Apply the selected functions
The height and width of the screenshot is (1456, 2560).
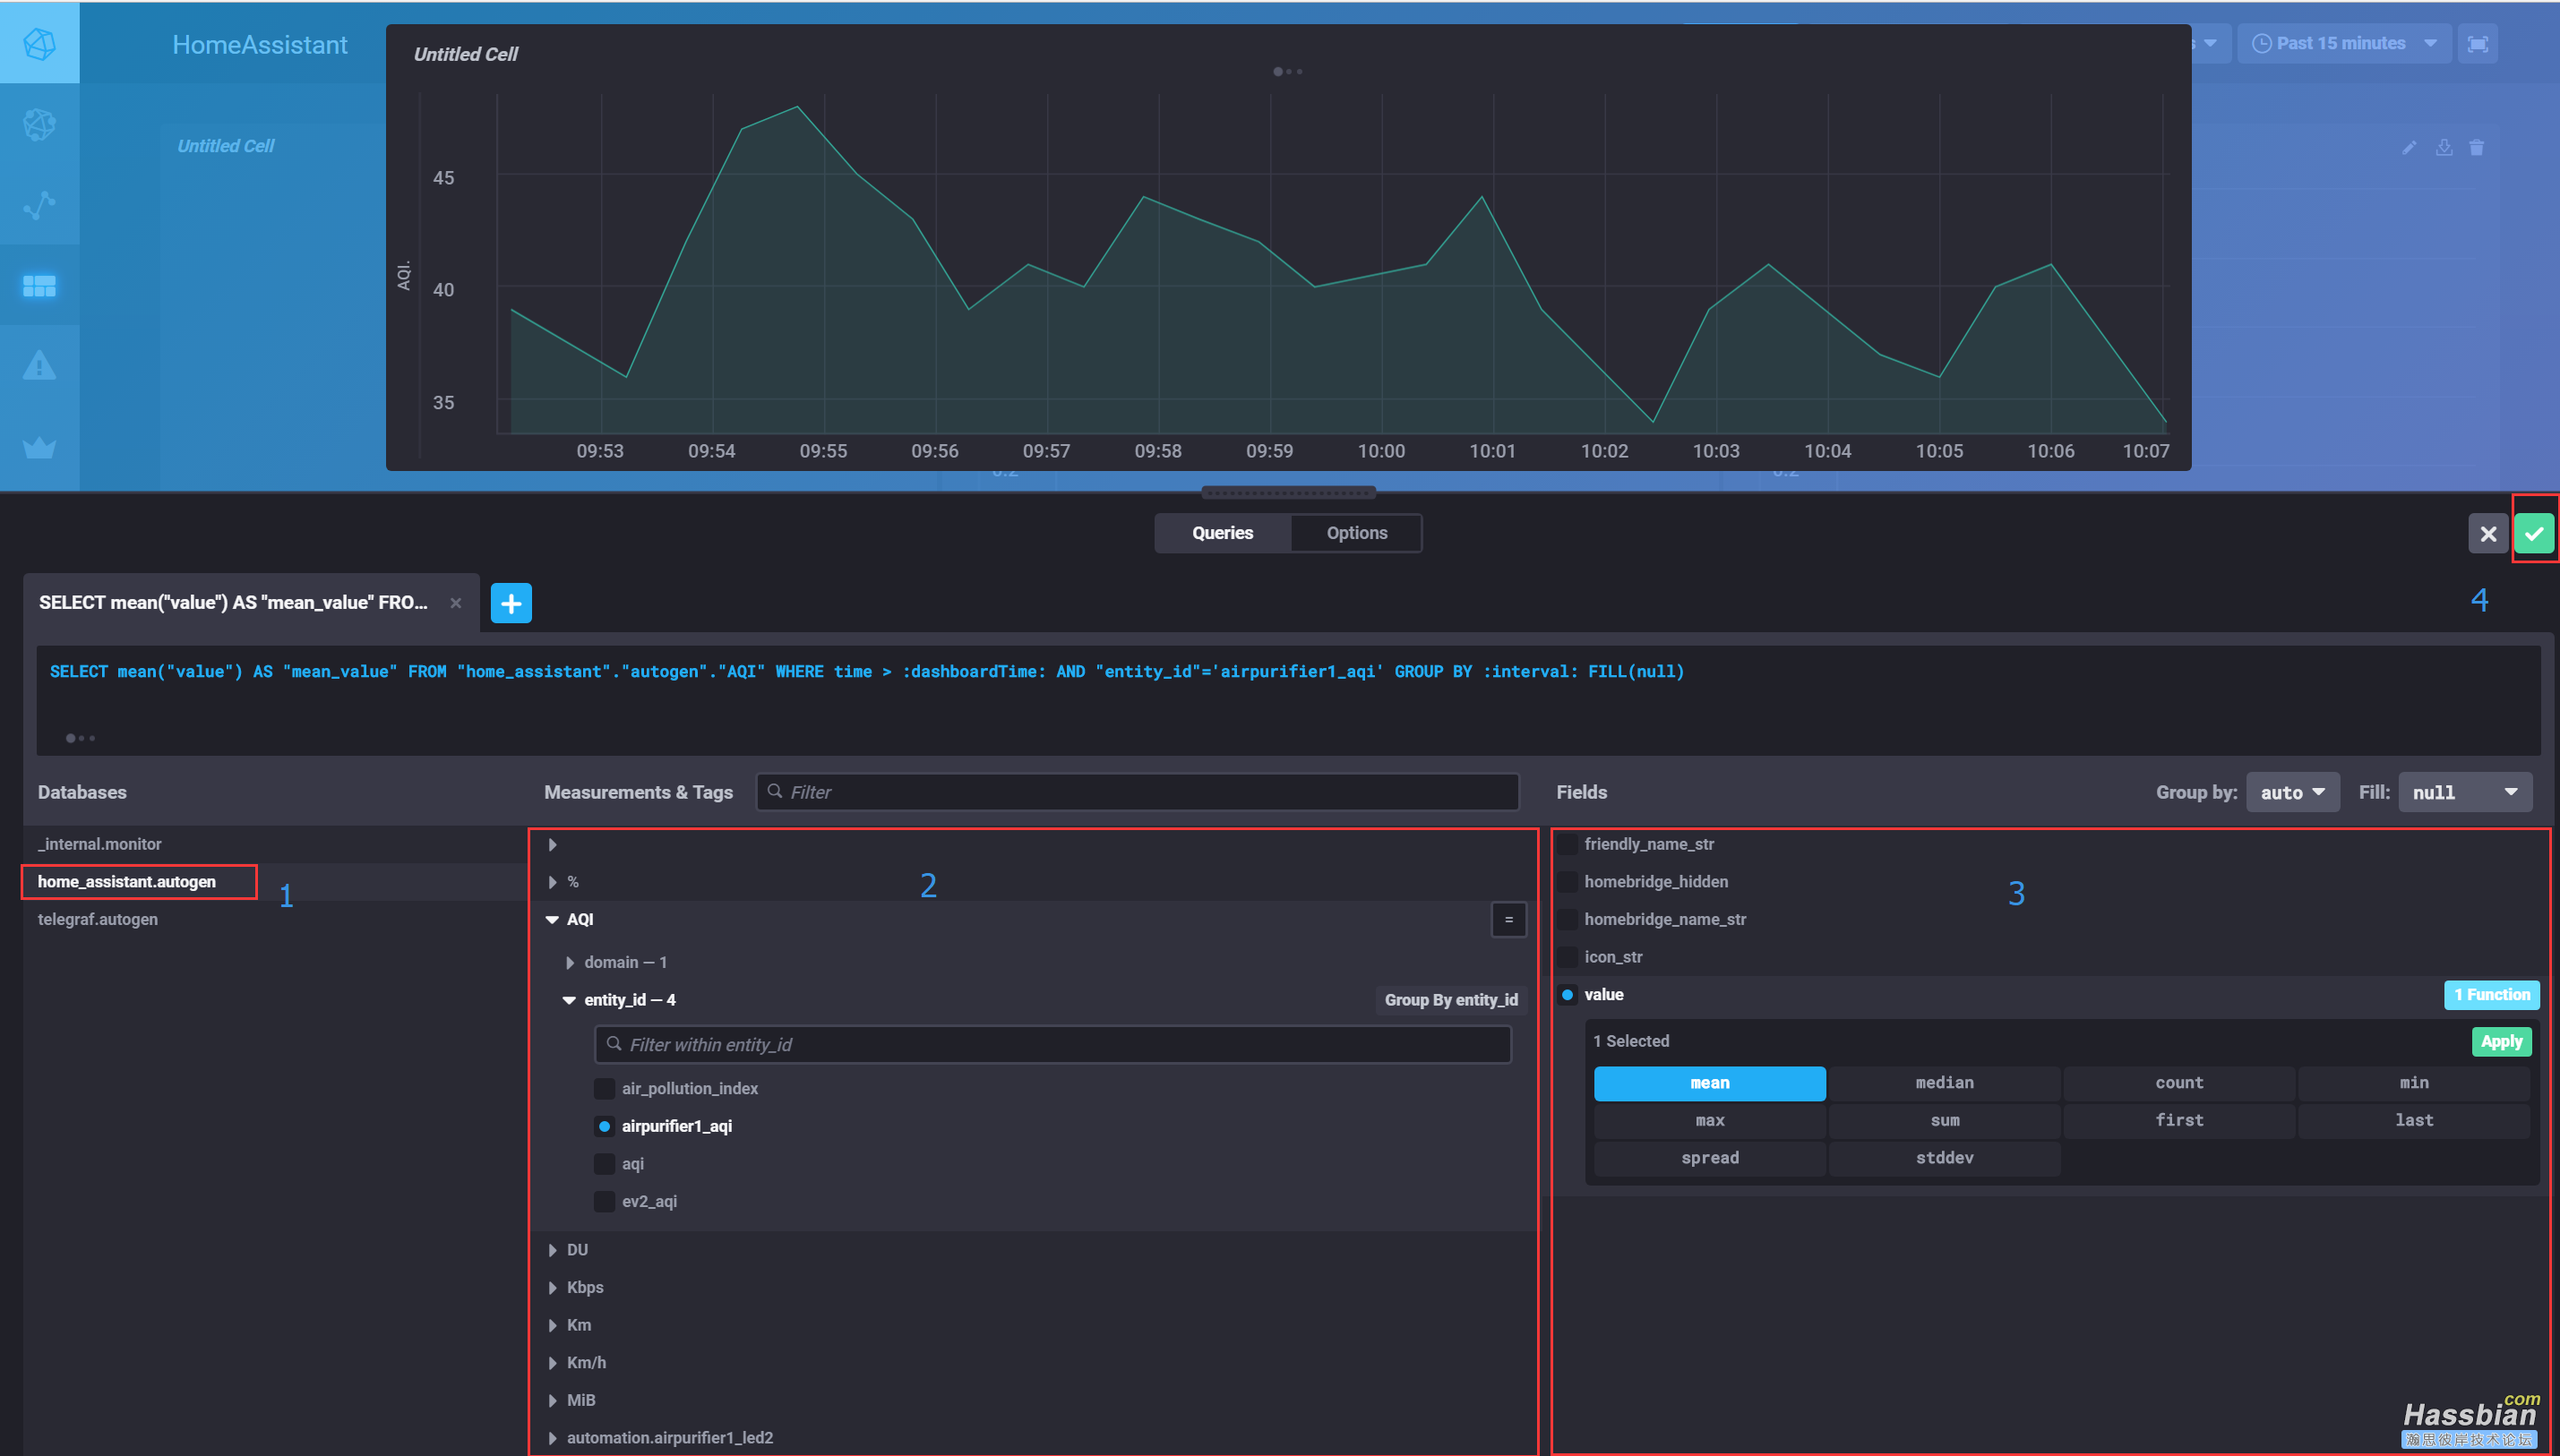tap(2501, 1042)
